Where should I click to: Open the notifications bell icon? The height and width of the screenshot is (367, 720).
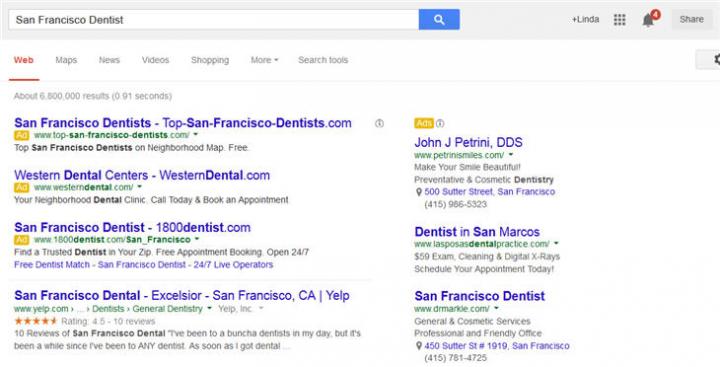click(648, 20)
